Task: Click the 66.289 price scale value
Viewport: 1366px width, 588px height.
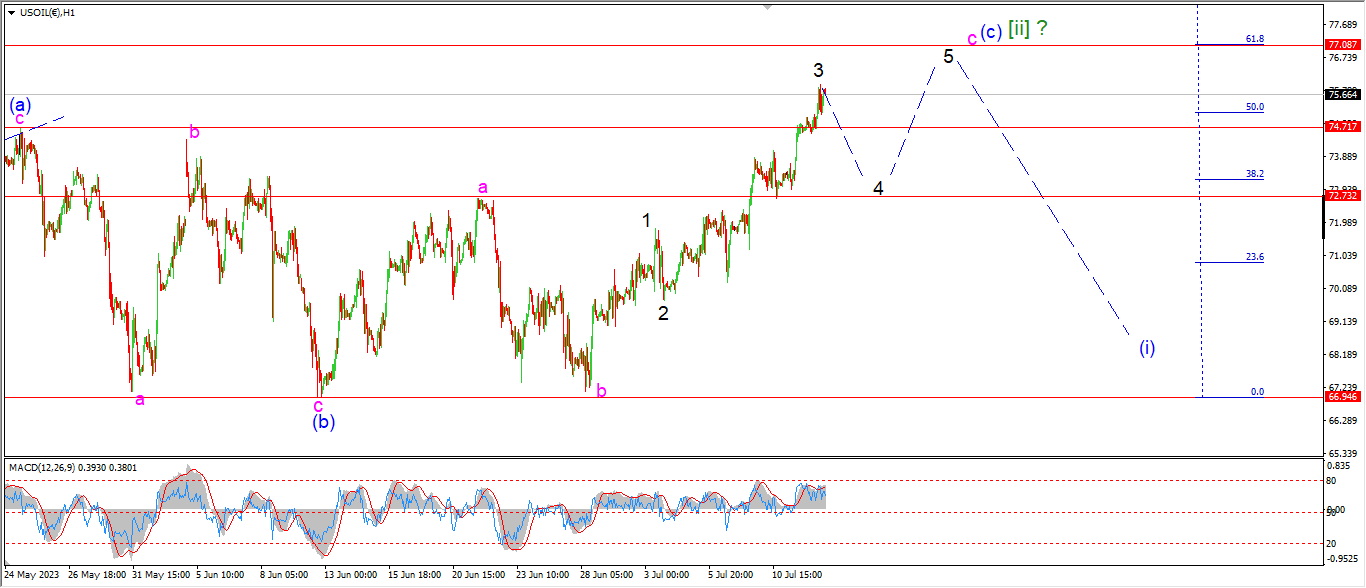Action: coord(1341,420)
